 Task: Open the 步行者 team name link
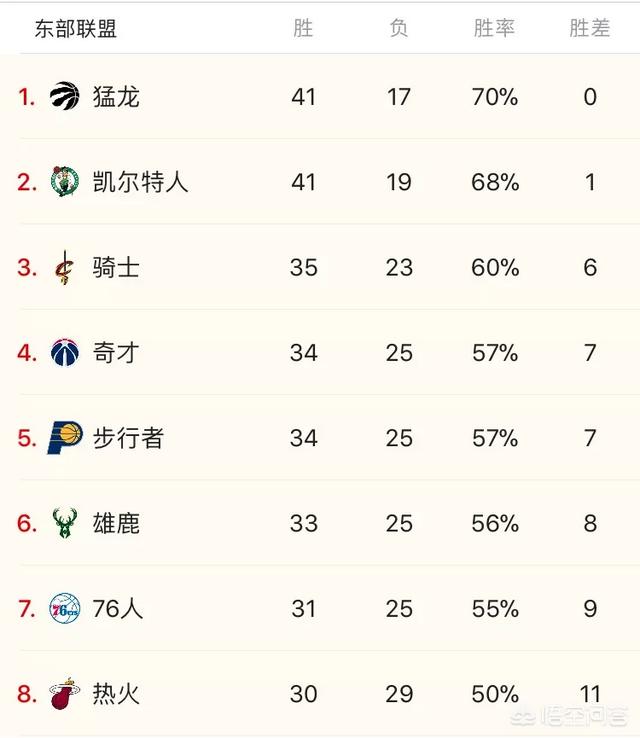pos(128,438)
